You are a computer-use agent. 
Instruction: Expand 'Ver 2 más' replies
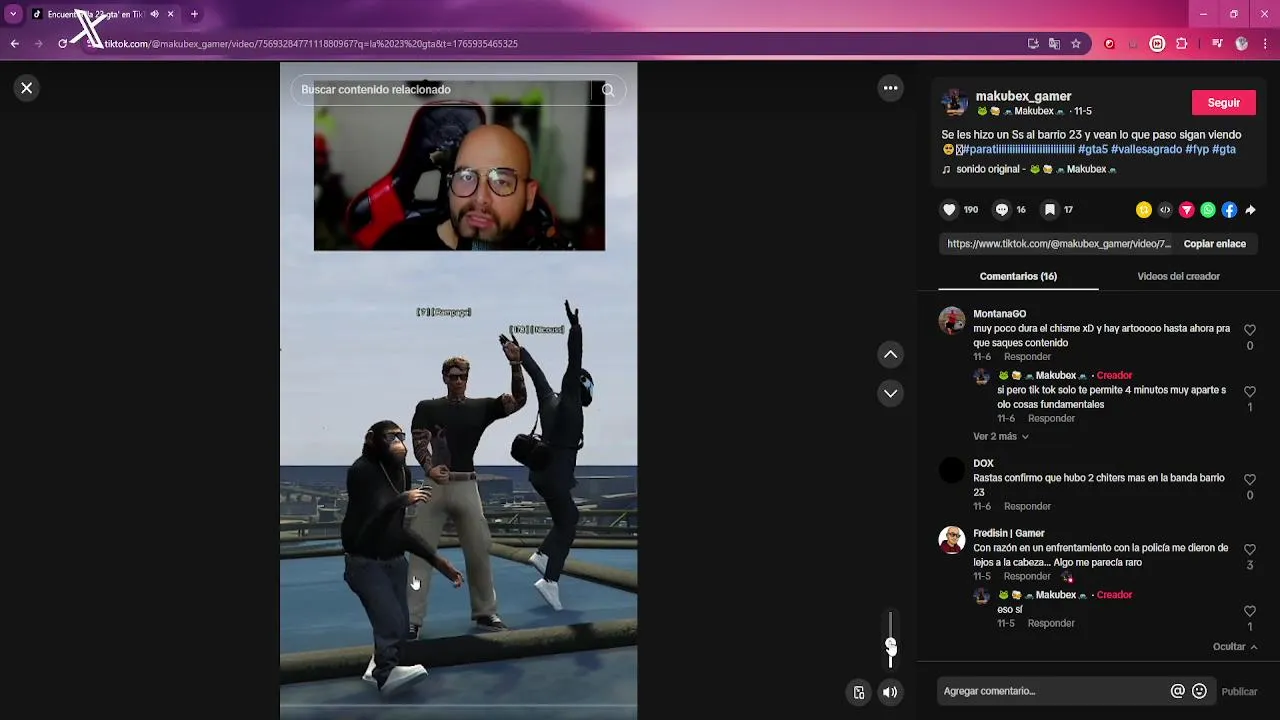tap(1000, 436)
